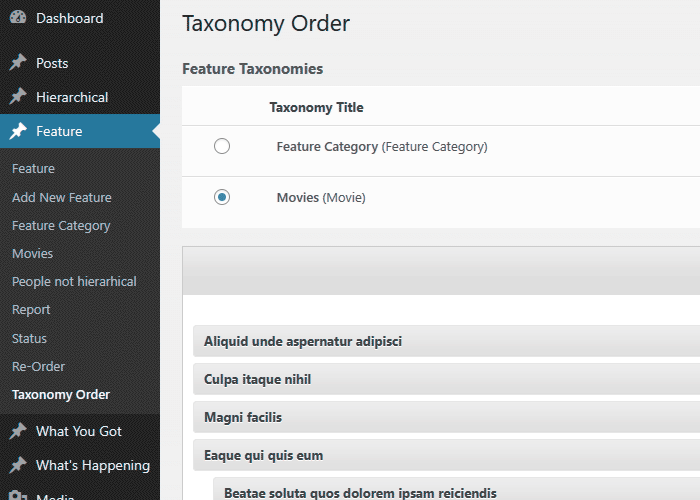The height and width of the screenshot is (500, 700).
Task: Click the Dashboard gauge icon
Action: pos(18,18)
